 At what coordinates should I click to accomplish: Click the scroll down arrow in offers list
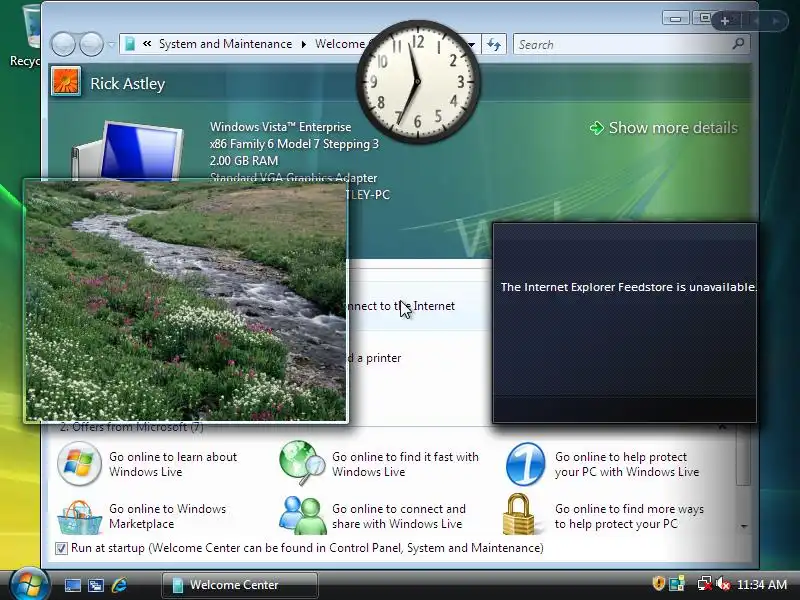coord(743,526)
